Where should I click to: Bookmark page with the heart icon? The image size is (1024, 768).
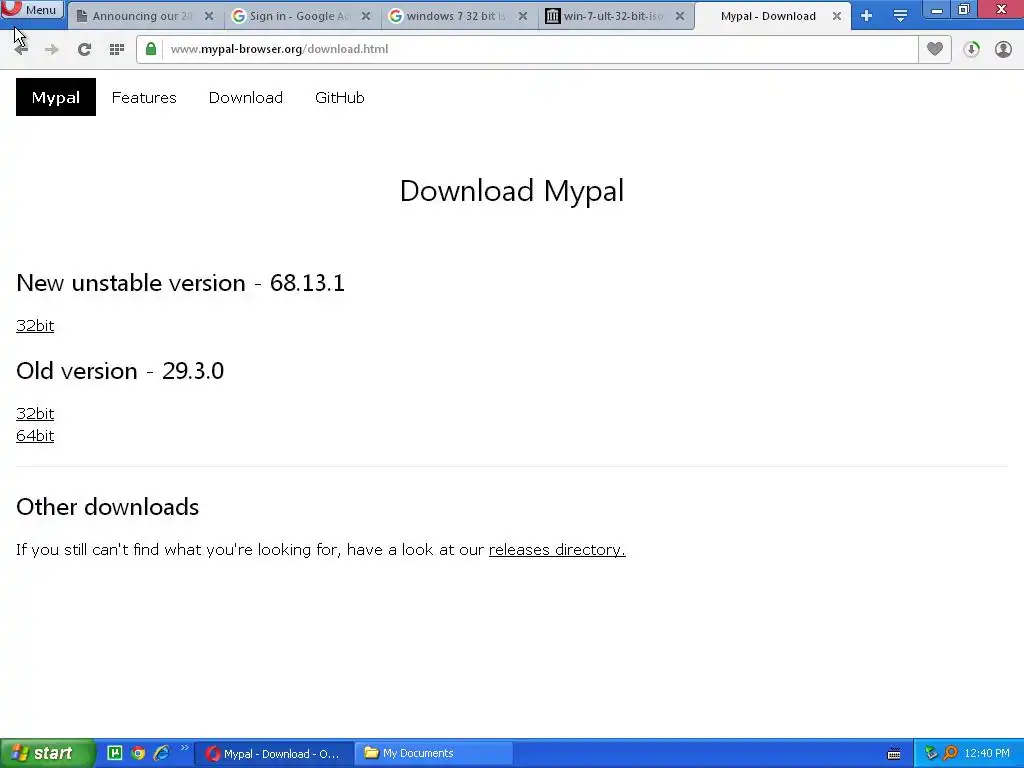click(935, 49)
